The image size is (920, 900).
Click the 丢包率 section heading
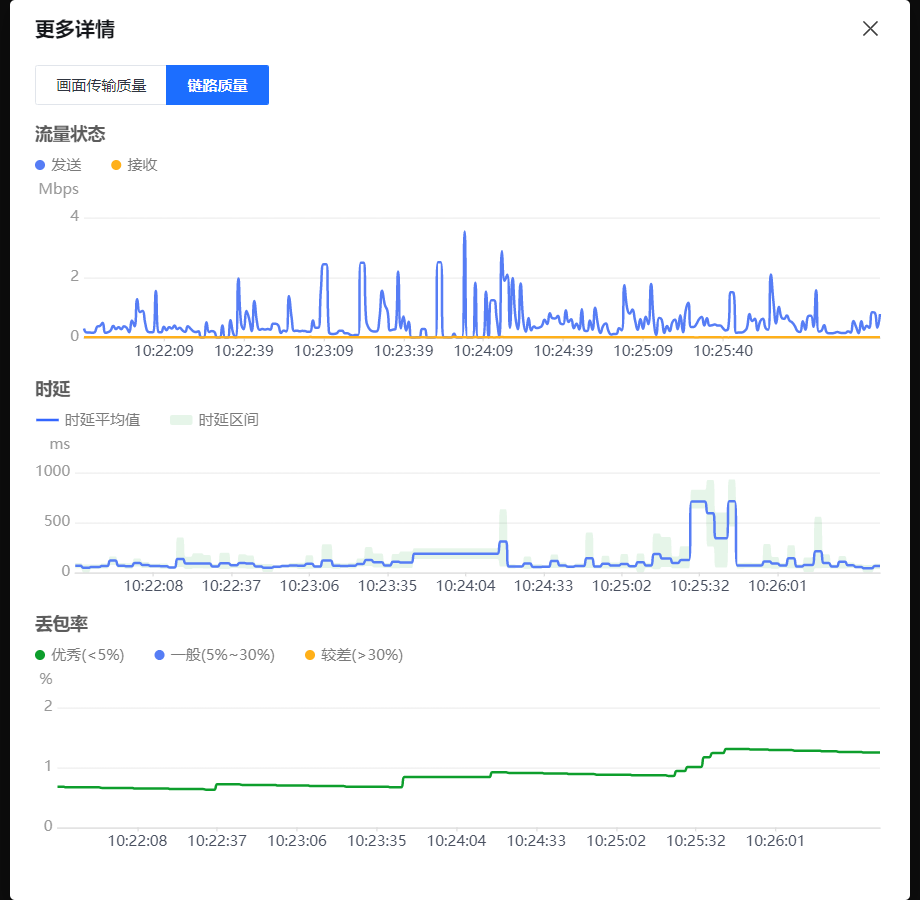pyautogui.click(x=62, y=624)
